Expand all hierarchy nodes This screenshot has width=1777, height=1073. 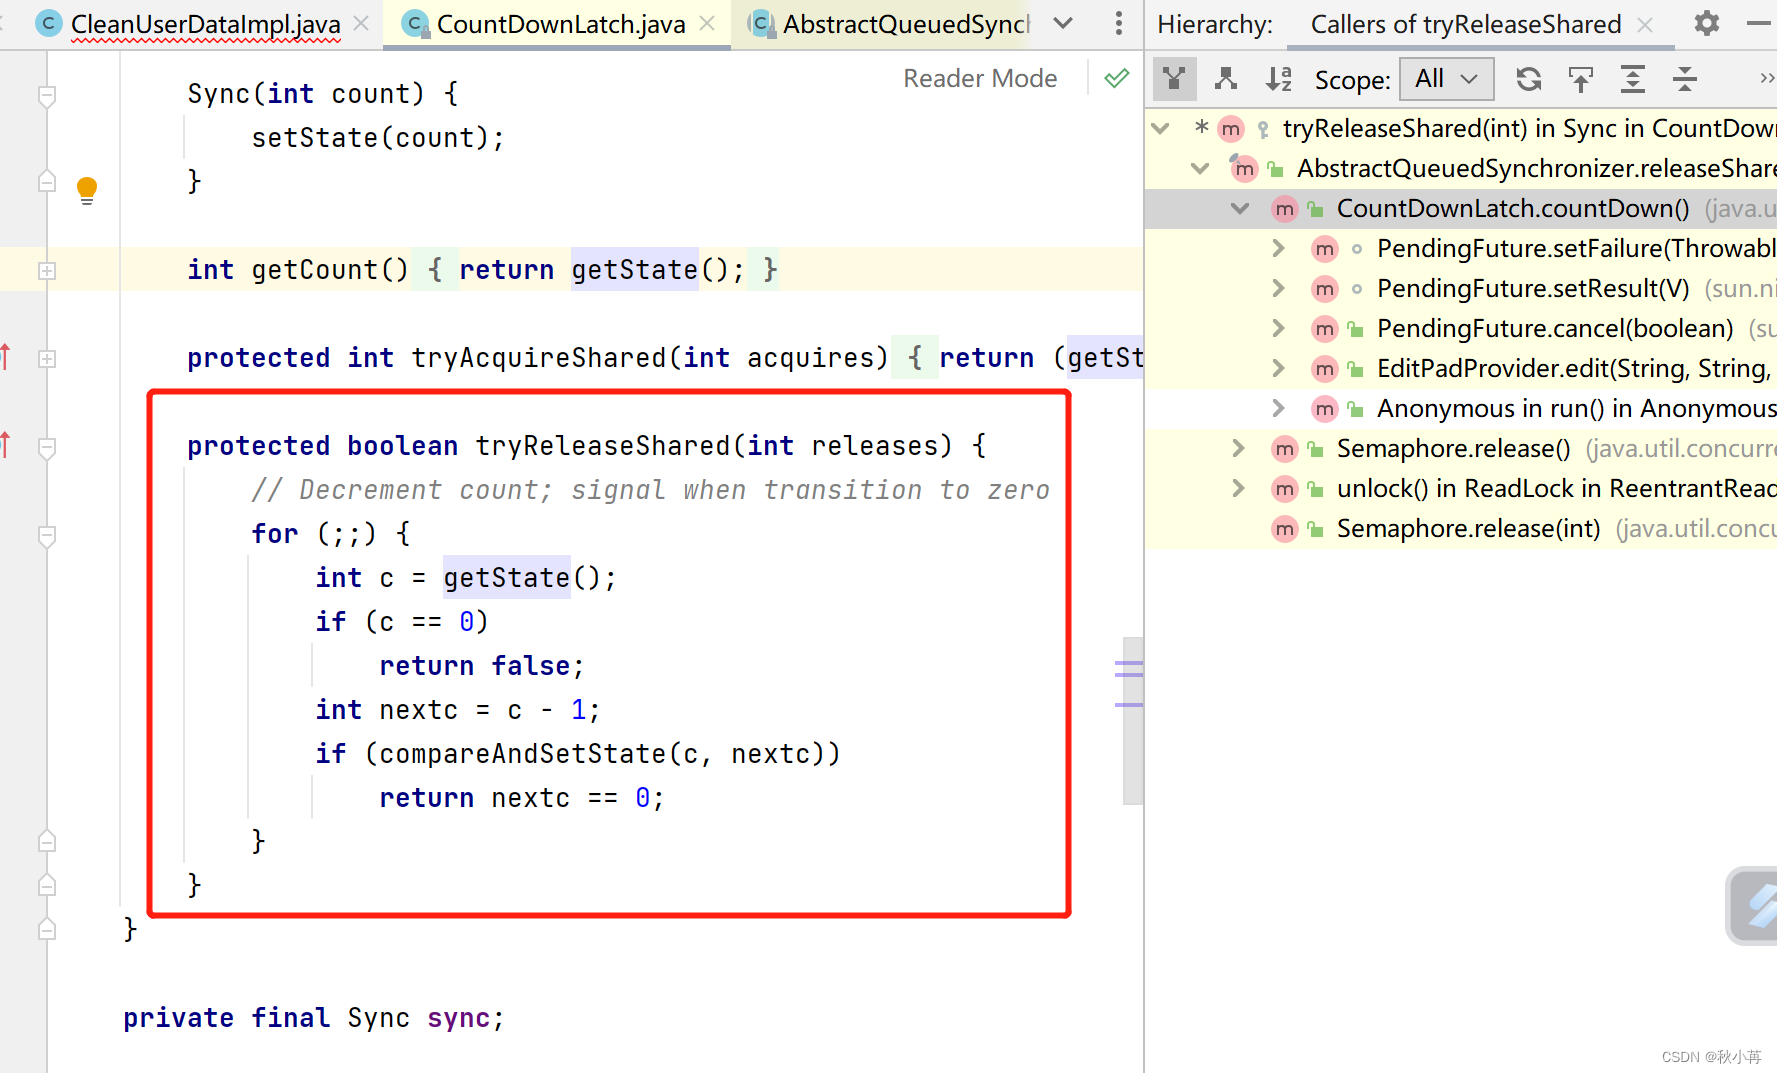click(x=1632, y=79)
